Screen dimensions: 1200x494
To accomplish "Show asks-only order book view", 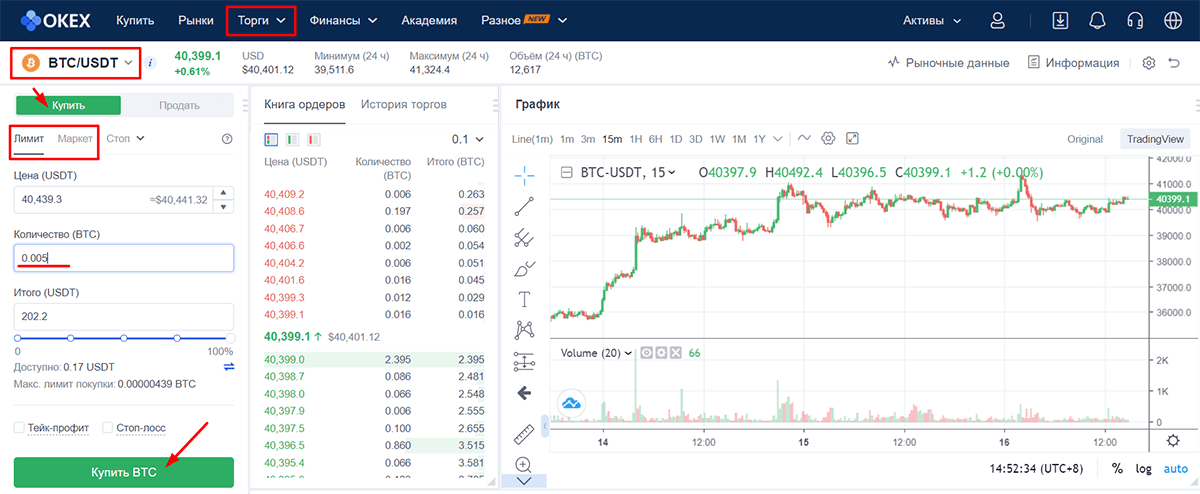I will click(315, 139).
